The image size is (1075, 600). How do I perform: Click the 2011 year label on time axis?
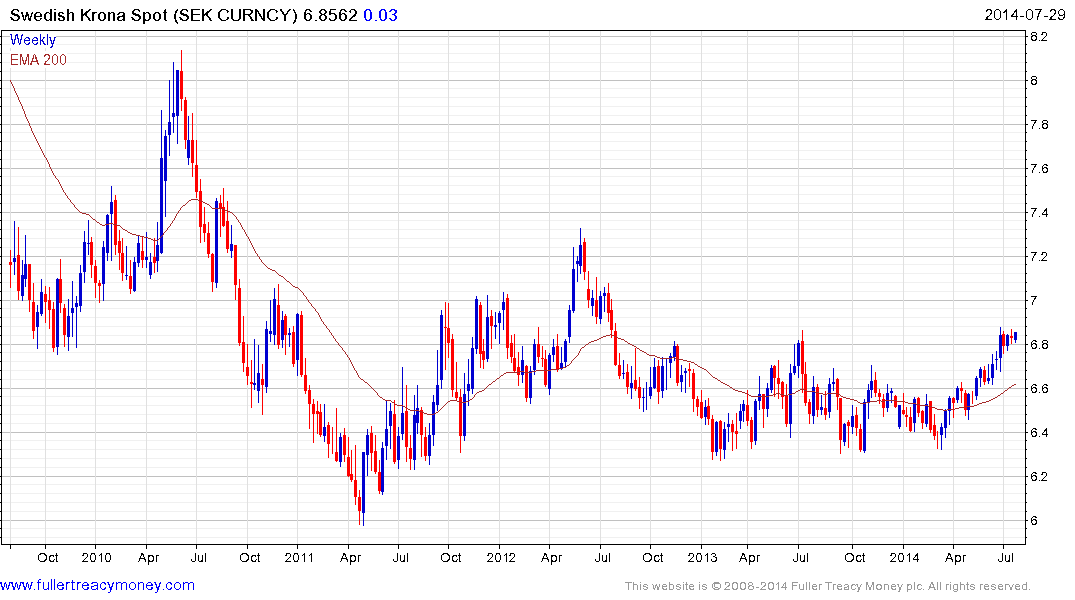tap(298, 557)
